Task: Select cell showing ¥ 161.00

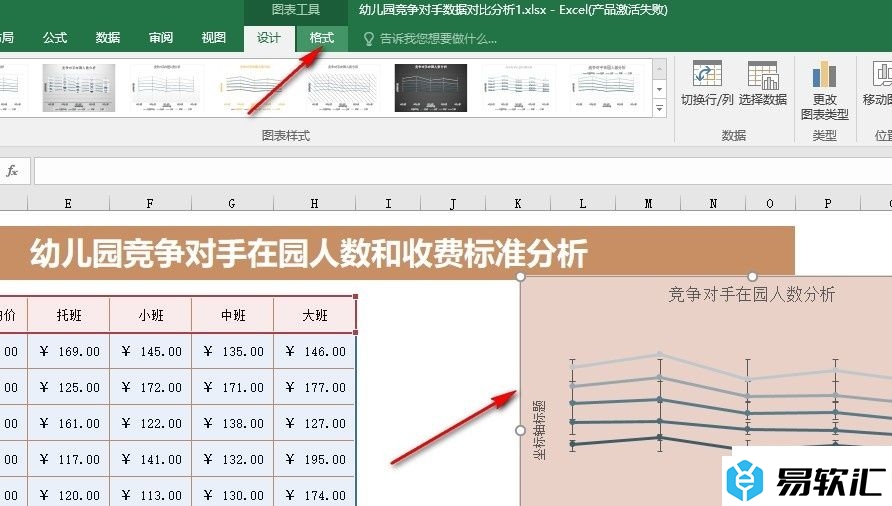Action: (69, 423)
